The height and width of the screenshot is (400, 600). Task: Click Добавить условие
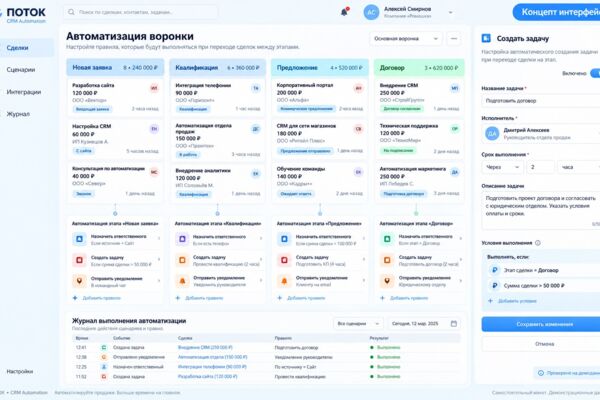click(x=512, y=301)
